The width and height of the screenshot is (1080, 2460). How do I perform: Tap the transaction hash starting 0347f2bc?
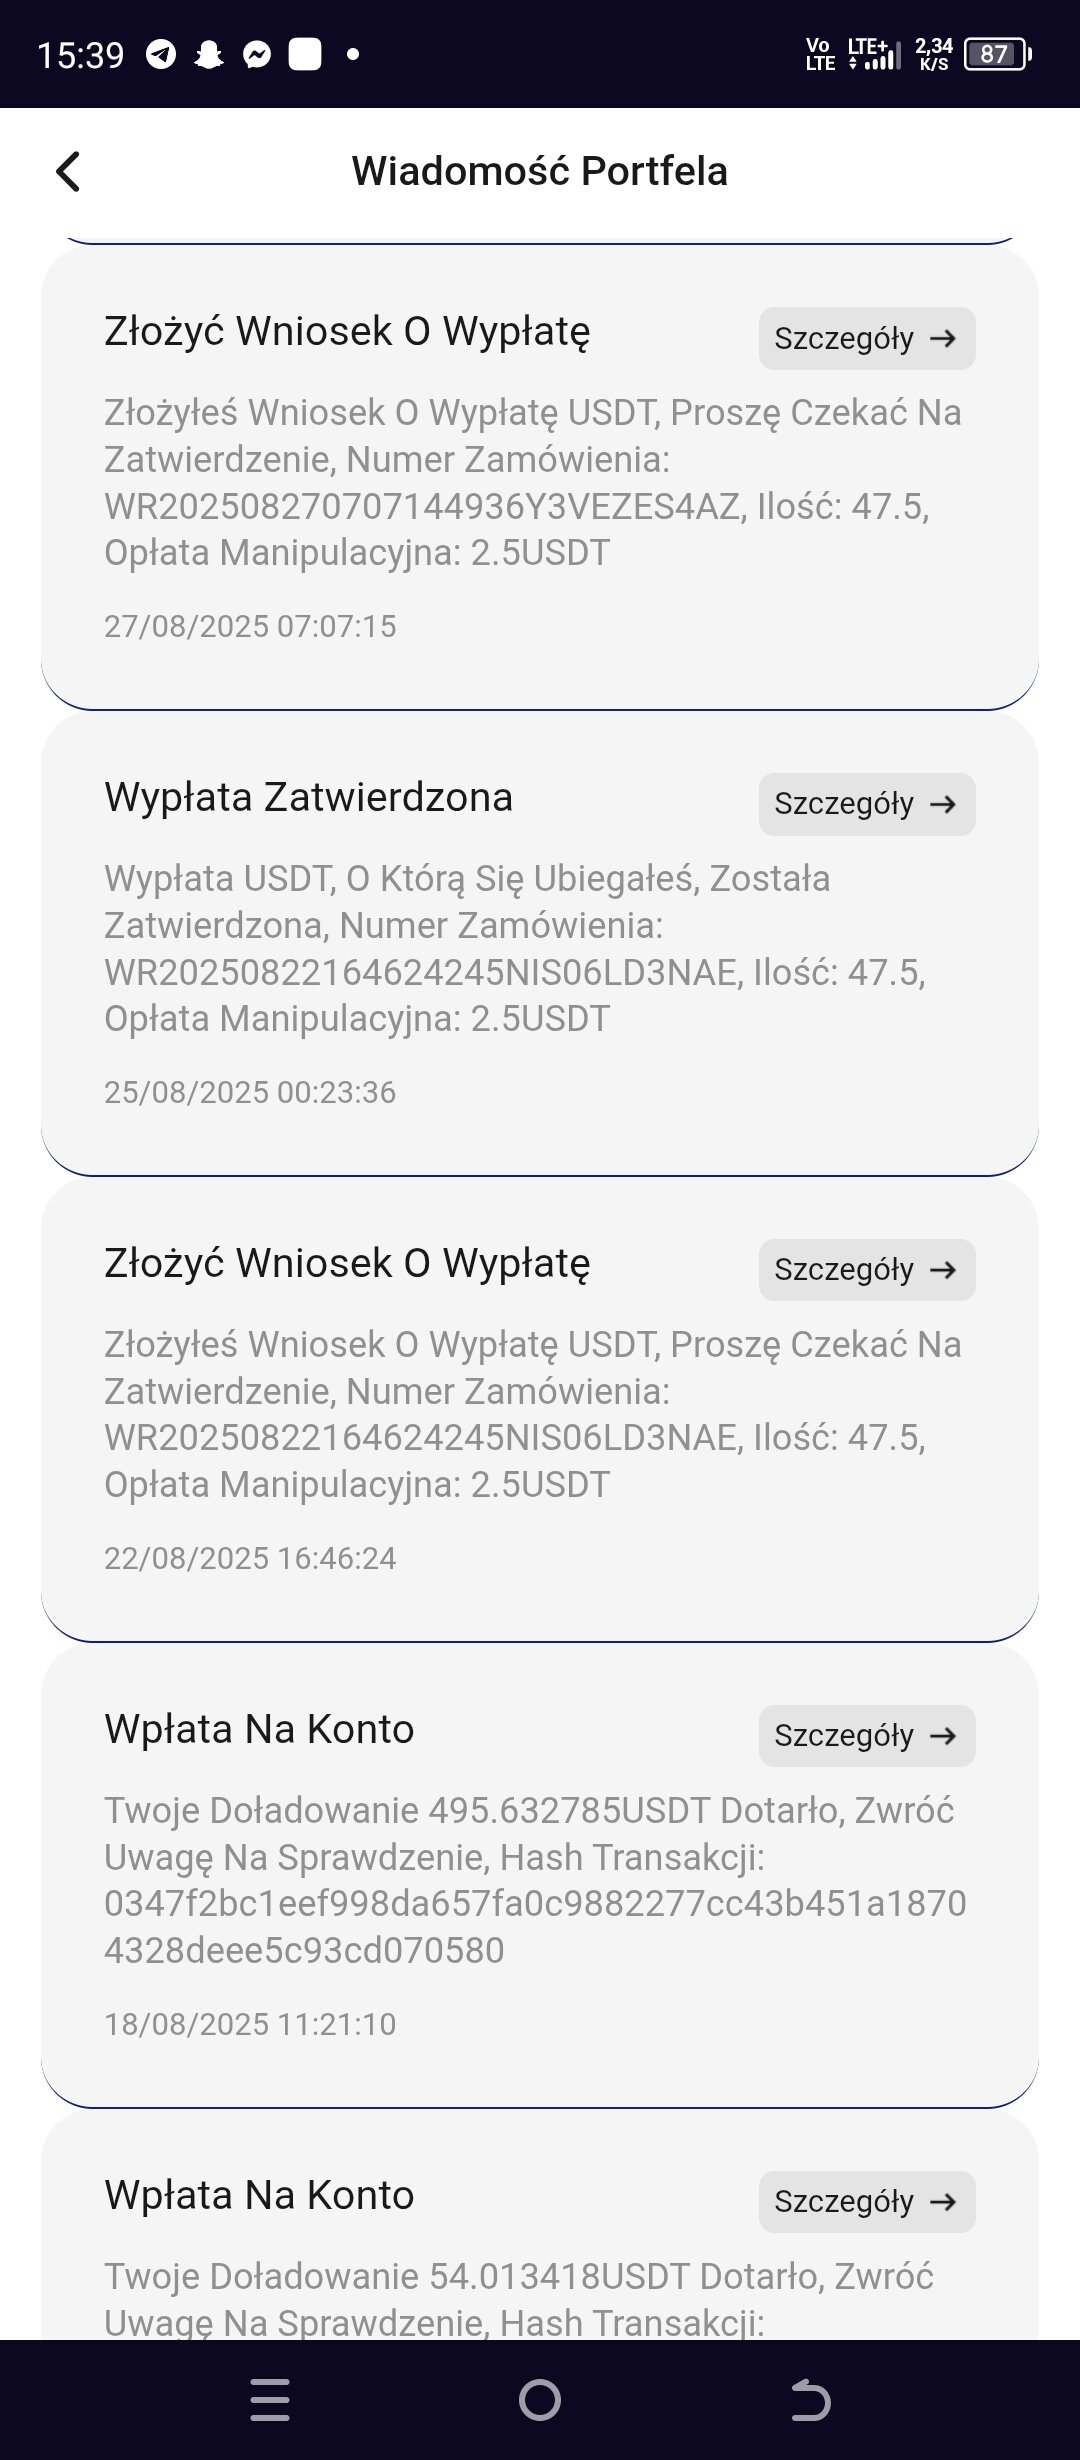[535, 1926]
